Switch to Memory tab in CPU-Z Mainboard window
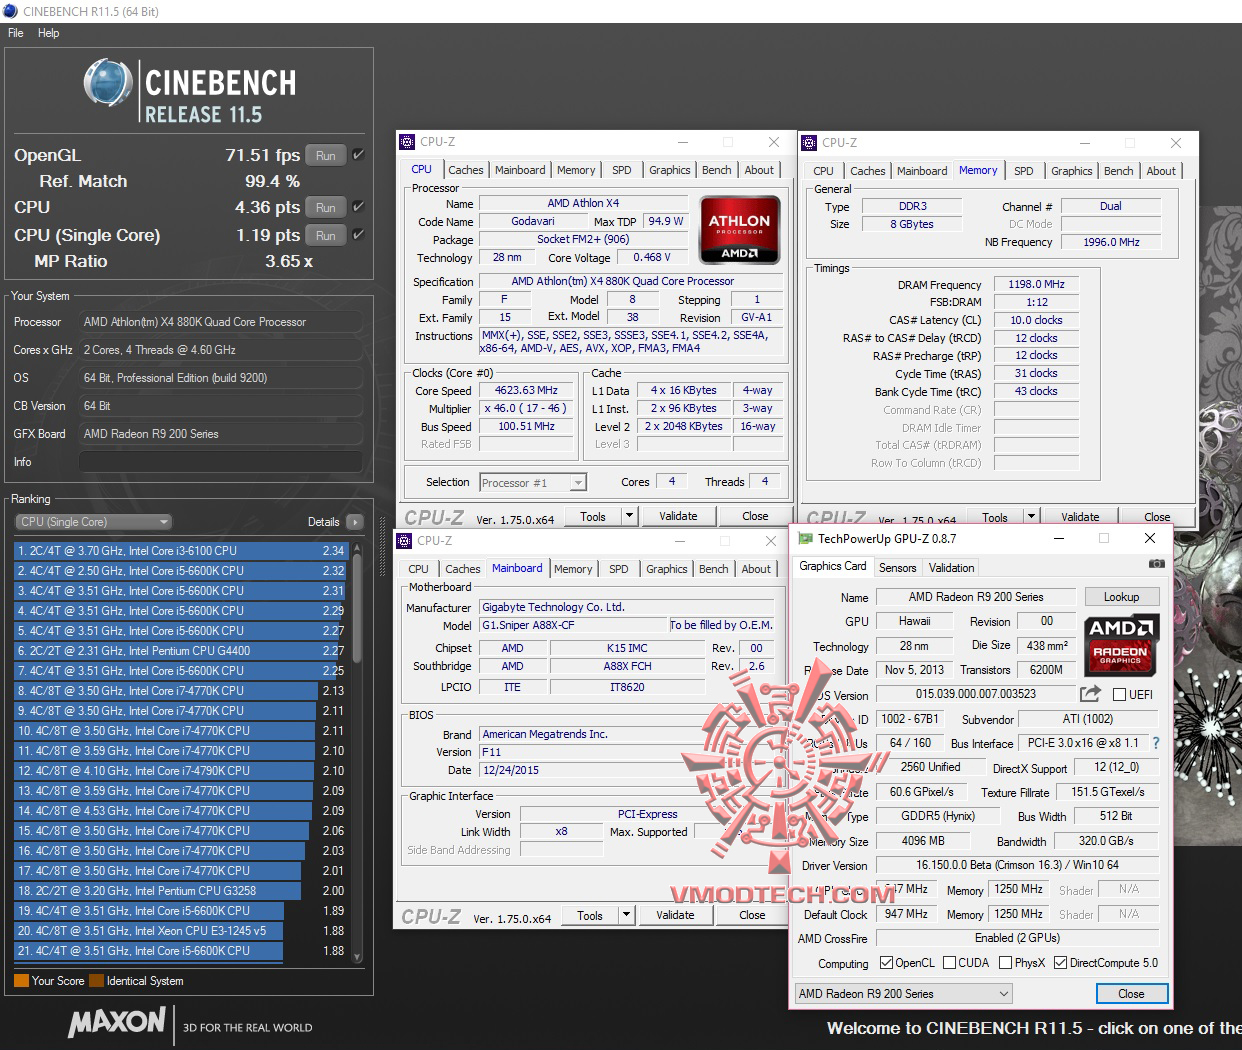 coord(573,569)
